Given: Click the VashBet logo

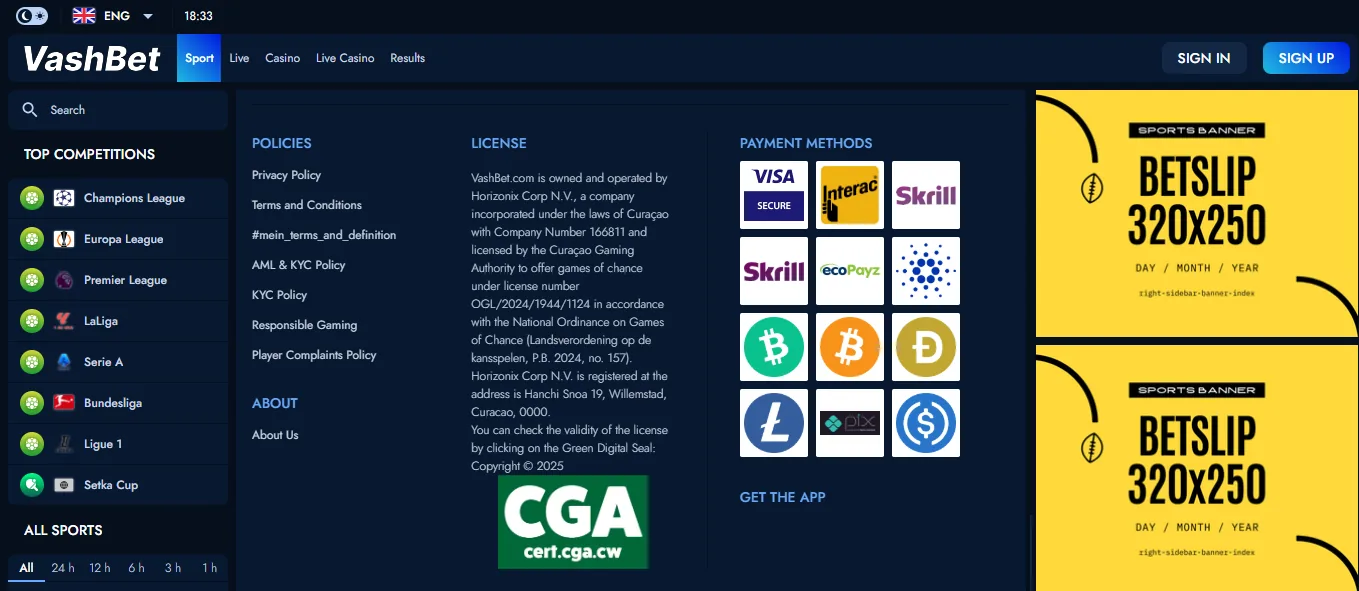Looking at the screenshot, I should tap(92, 59).
